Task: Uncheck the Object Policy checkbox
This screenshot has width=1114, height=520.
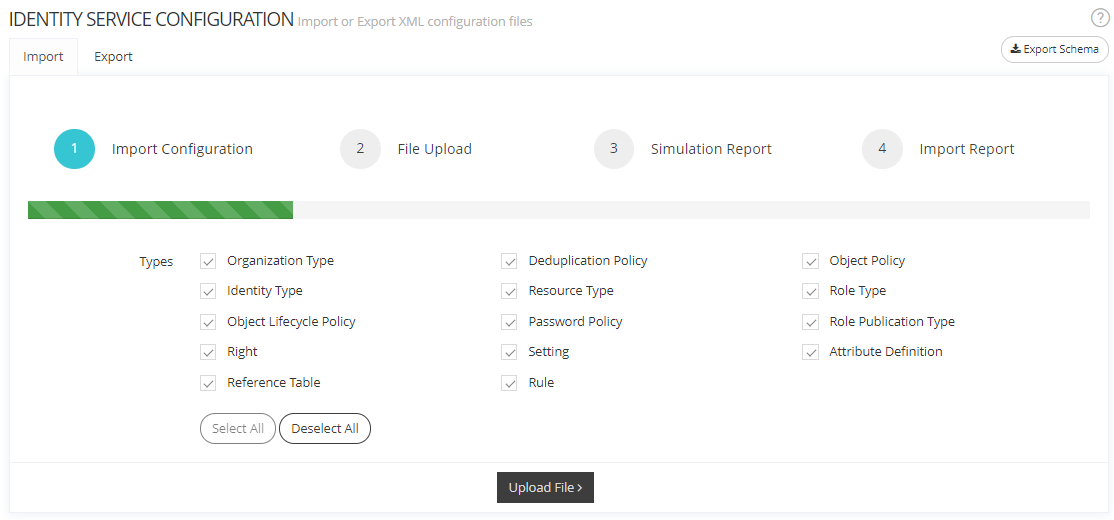Action: pos(811,261)
